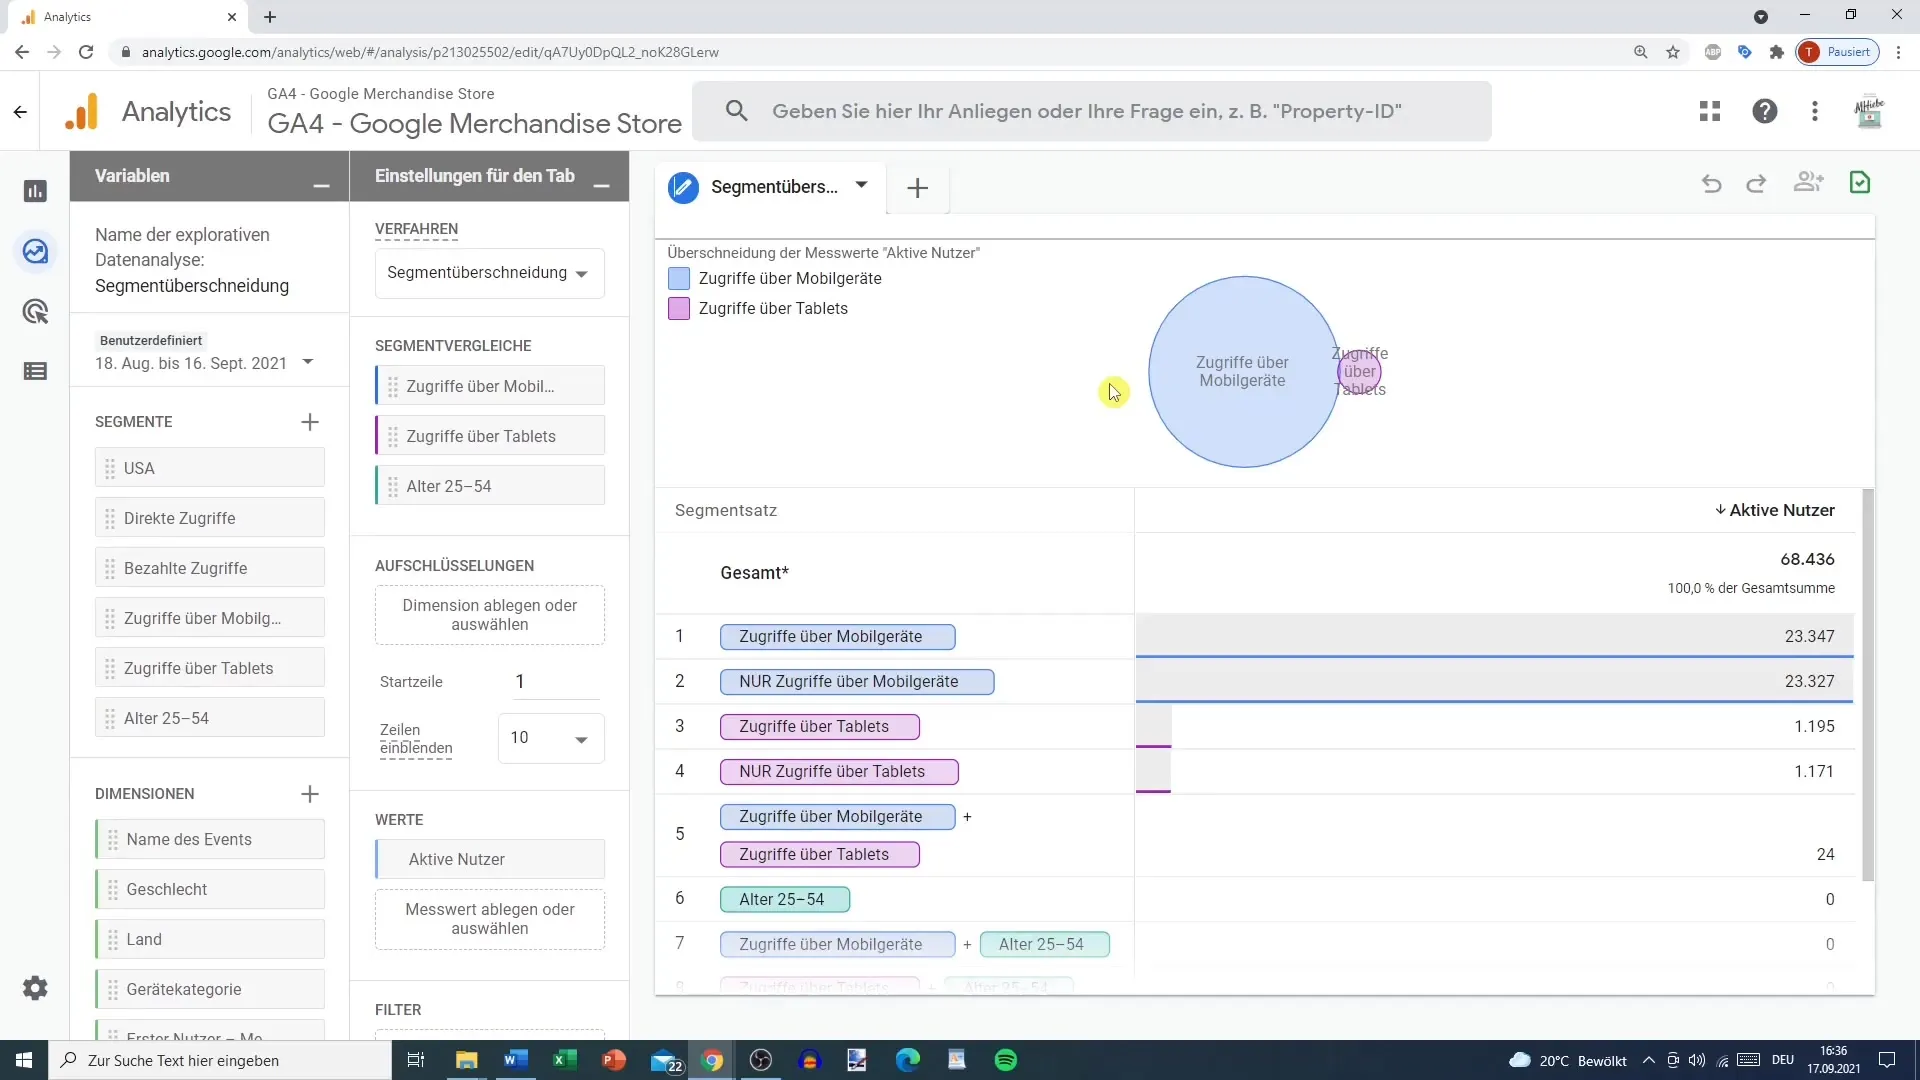Click the Analytics back arrow
The image size is (1920, 1080).
coord(20,111)
